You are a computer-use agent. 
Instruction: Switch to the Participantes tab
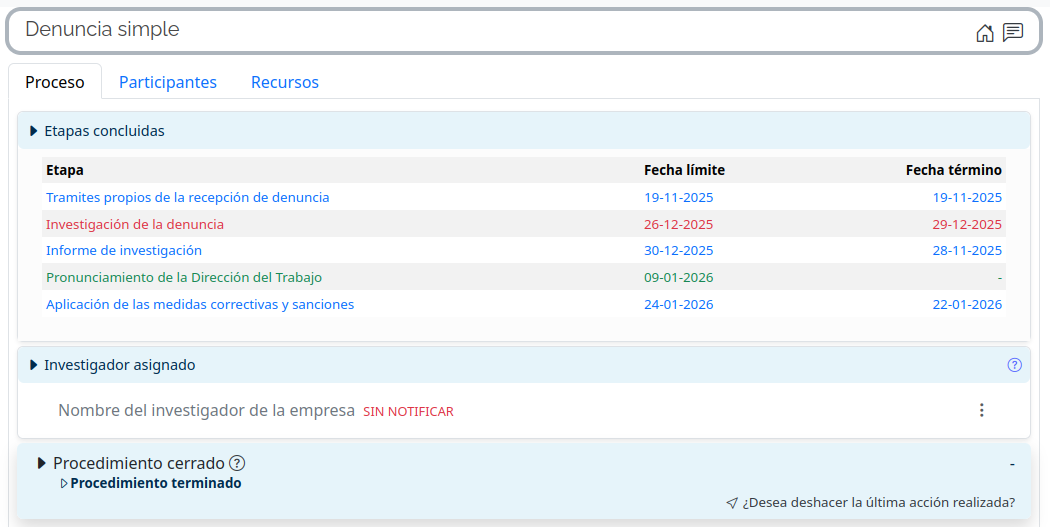[x=168, y=82]
